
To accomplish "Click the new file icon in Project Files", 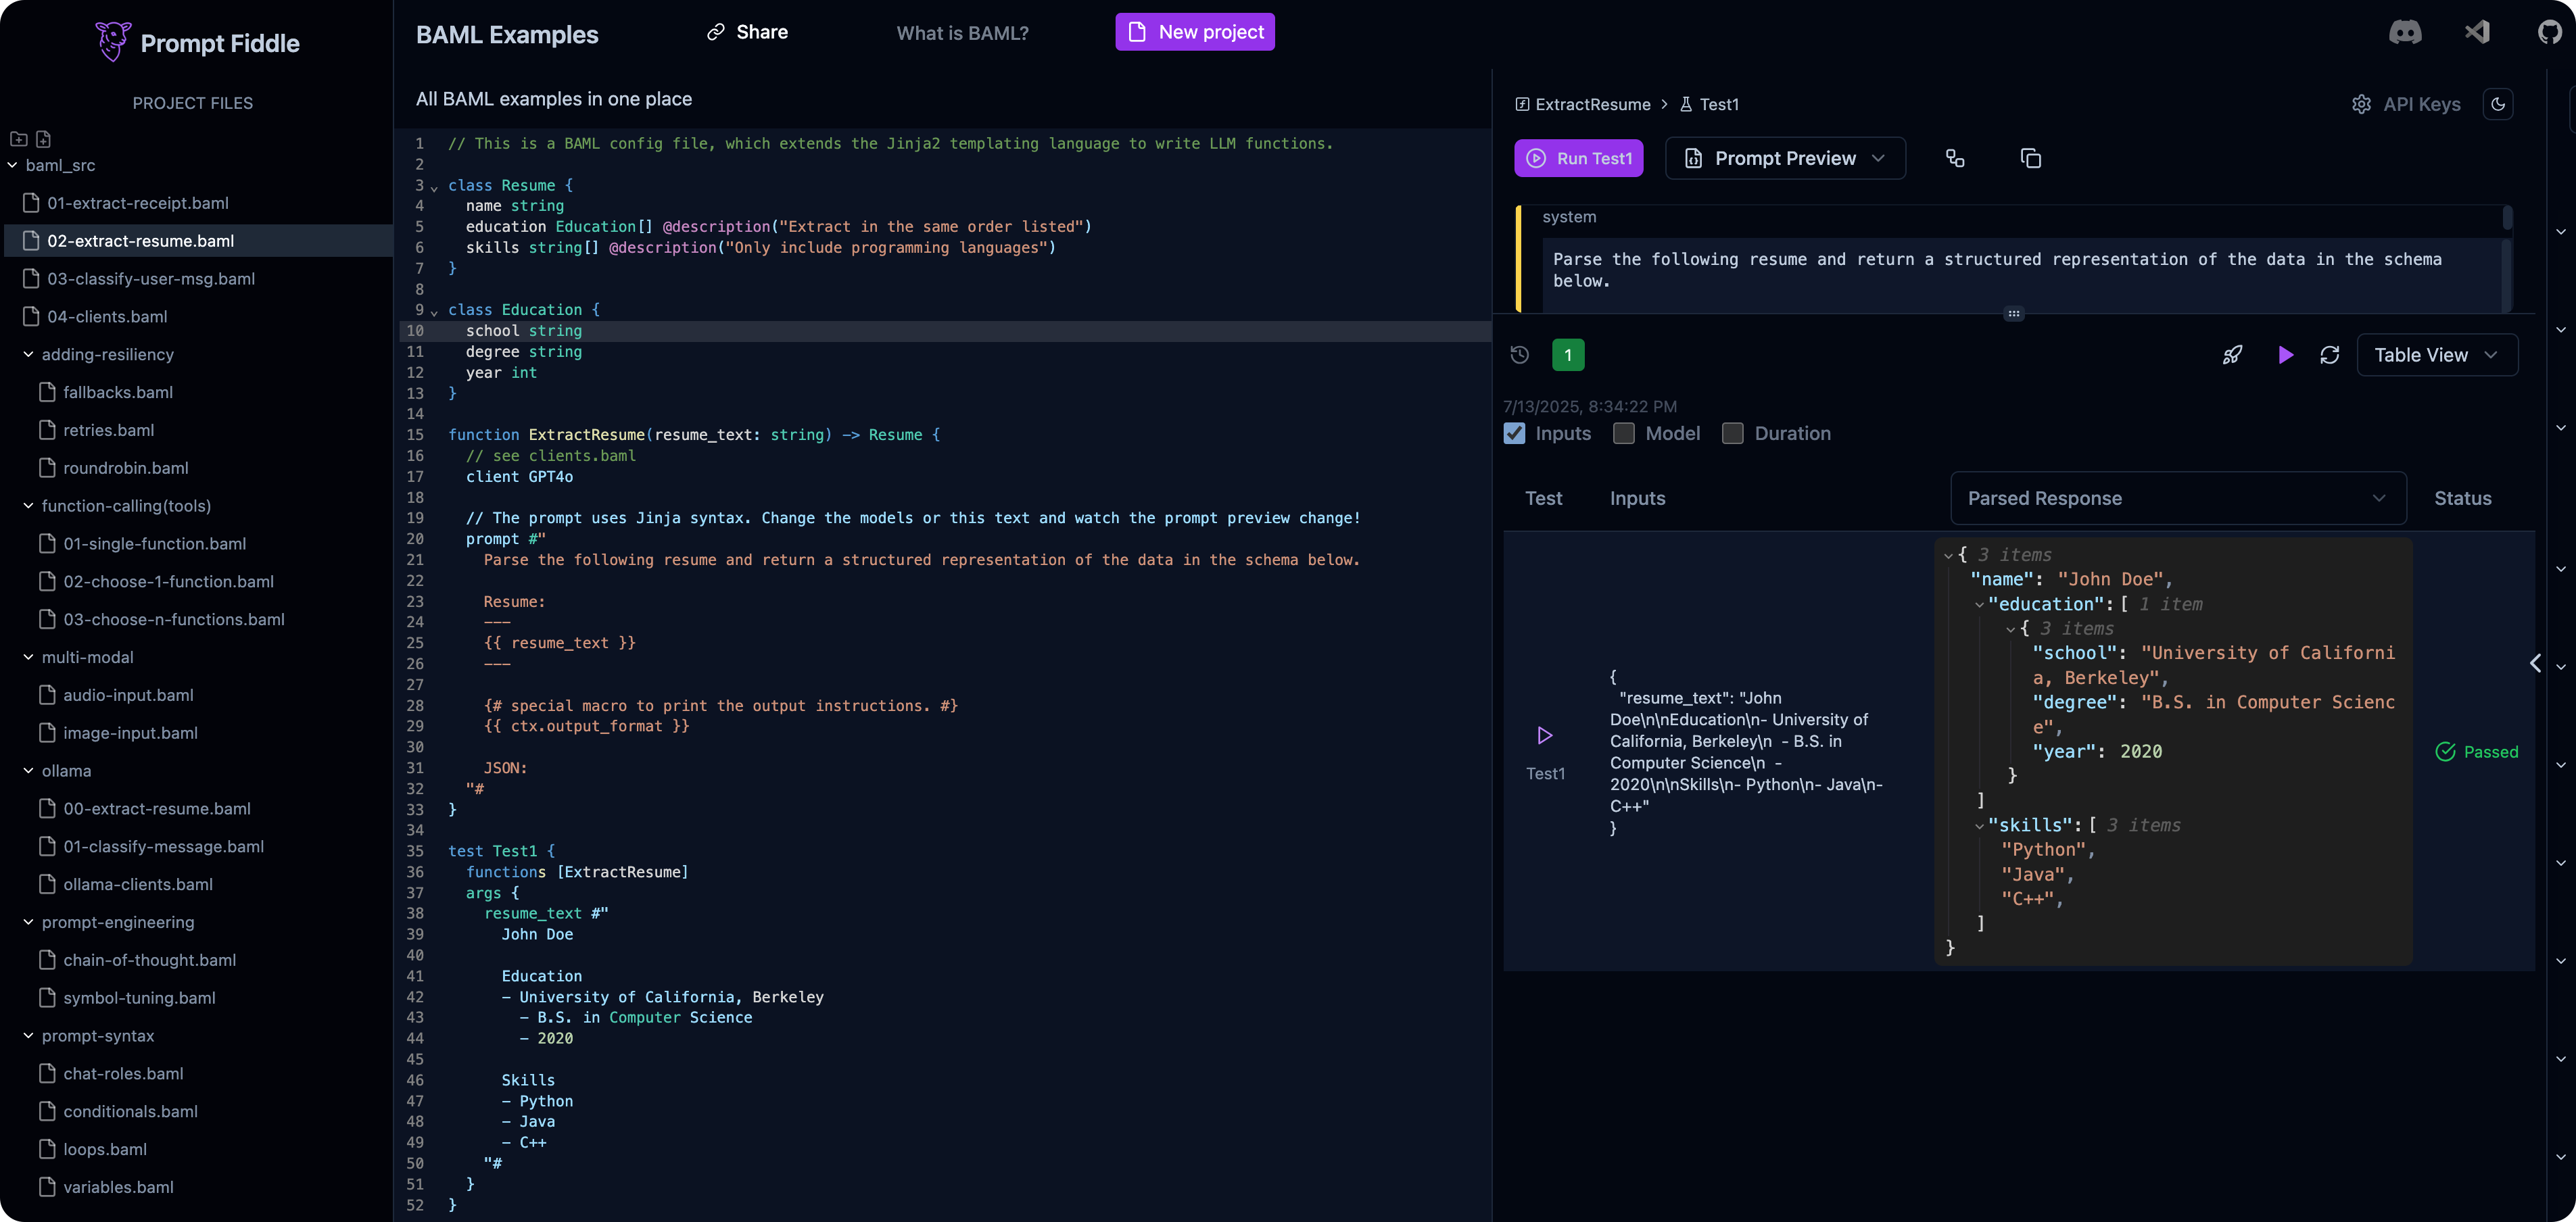I will click(43, 139).
